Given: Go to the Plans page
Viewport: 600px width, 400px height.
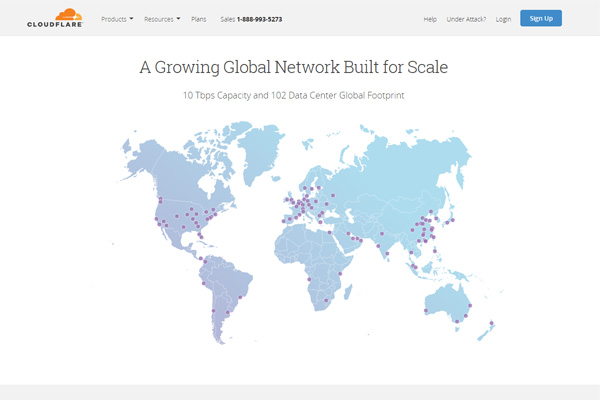Looking at the screenshot, I should click(199, 19).
